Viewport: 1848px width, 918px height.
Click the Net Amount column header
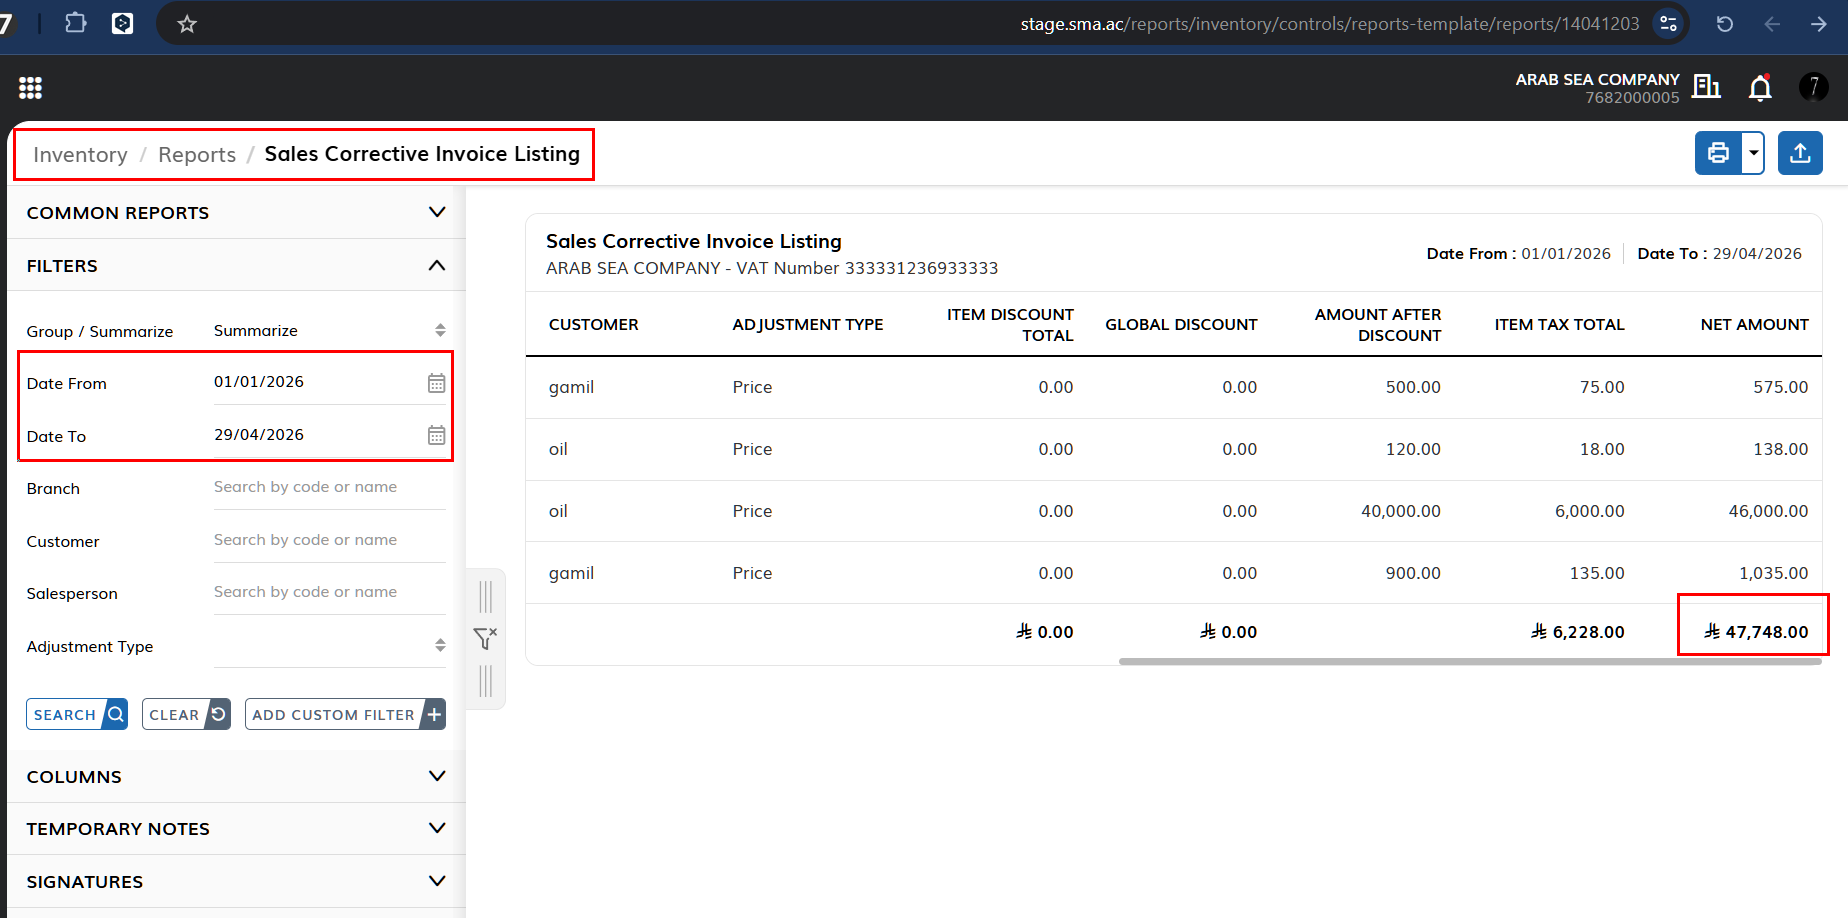(x=1755, y=325)
